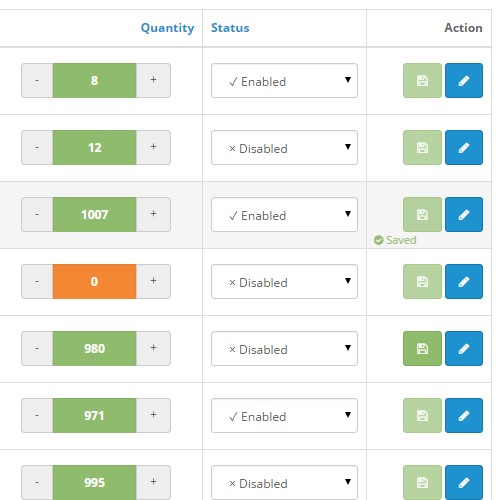500x500 pixels.
Task: Edit the product with quantity 12
Action: coord(464,147)
